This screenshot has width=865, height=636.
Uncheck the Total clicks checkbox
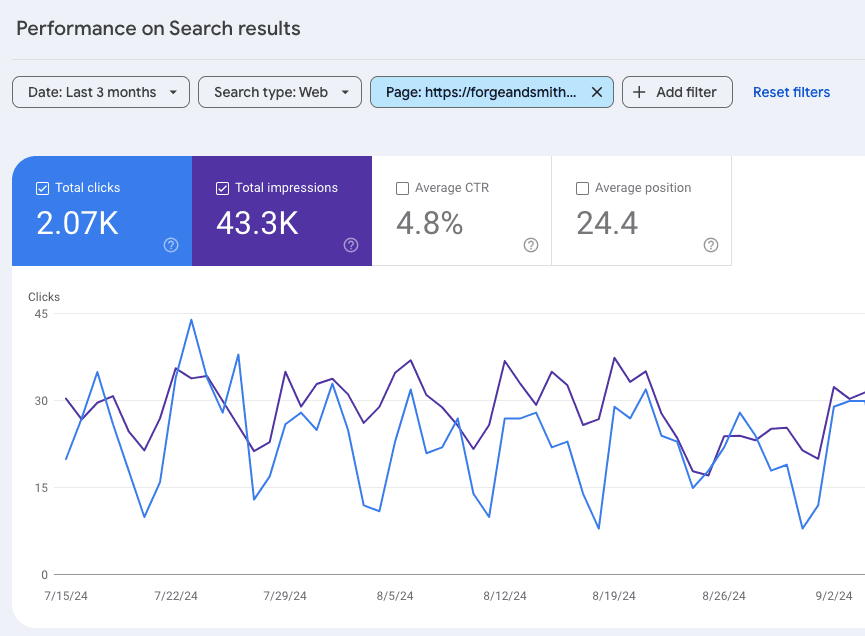42,188
